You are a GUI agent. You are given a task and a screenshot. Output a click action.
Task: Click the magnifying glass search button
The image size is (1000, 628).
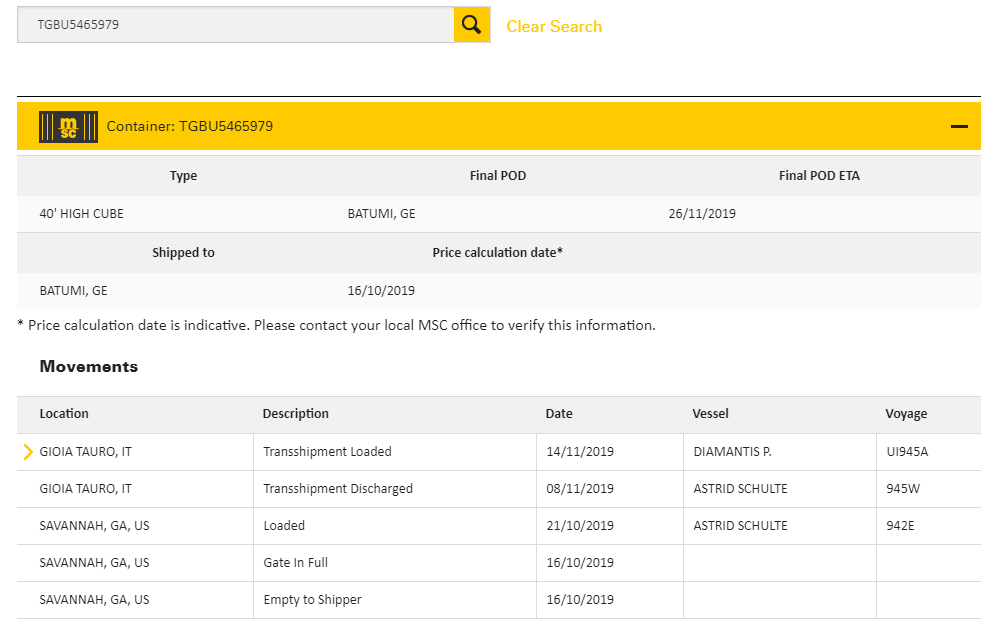(x=472, y=25)
